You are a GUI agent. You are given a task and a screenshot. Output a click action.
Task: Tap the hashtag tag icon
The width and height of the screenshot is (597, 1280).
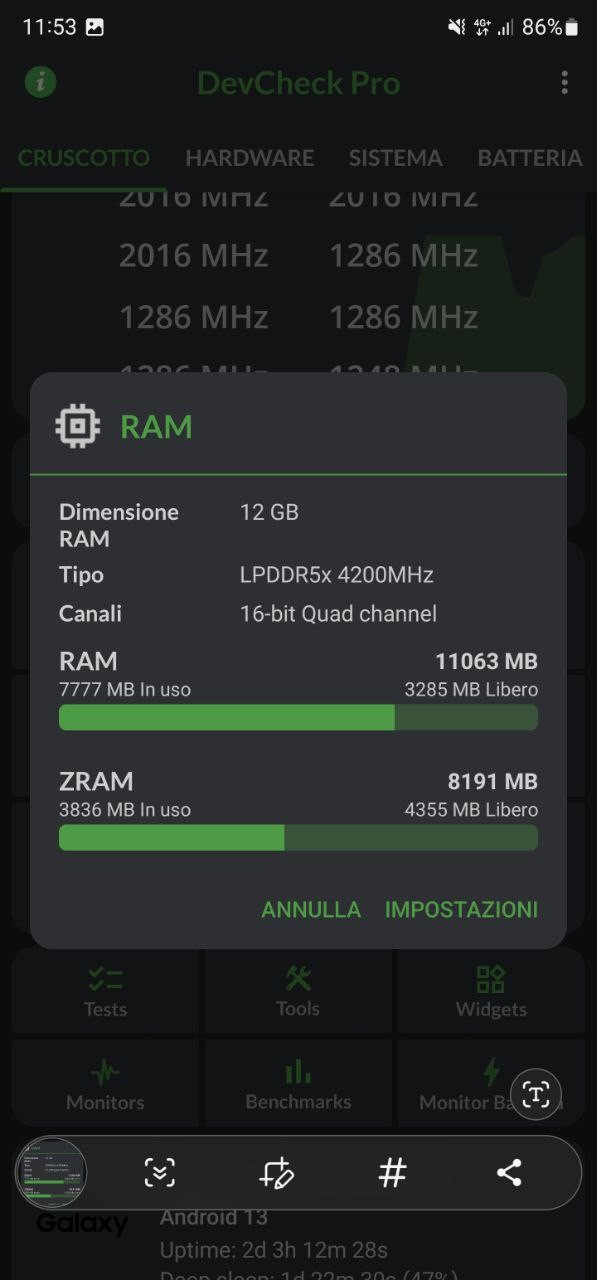(x=393, y=1172)
